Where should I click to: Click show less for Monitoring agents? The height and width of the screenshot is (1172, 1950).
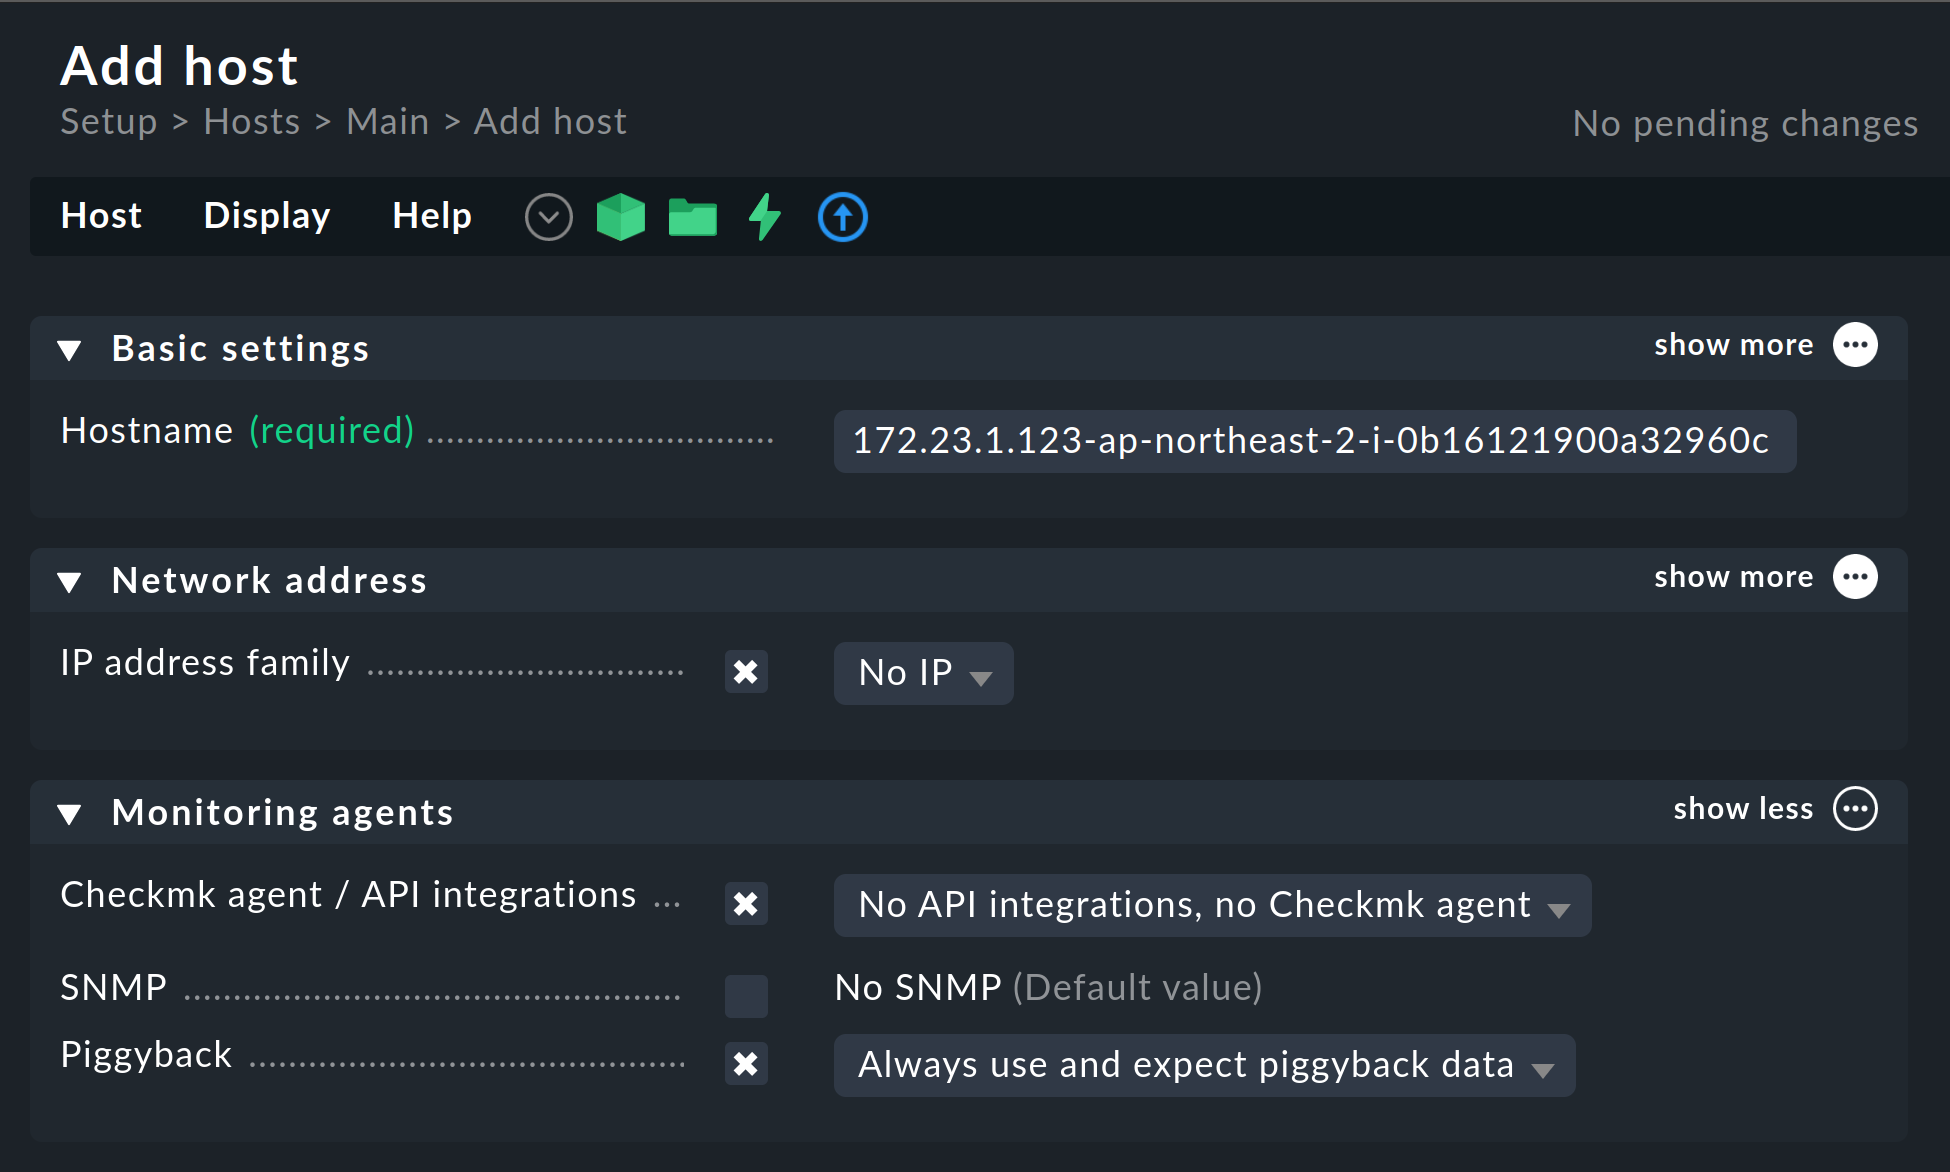[1742, 809]
